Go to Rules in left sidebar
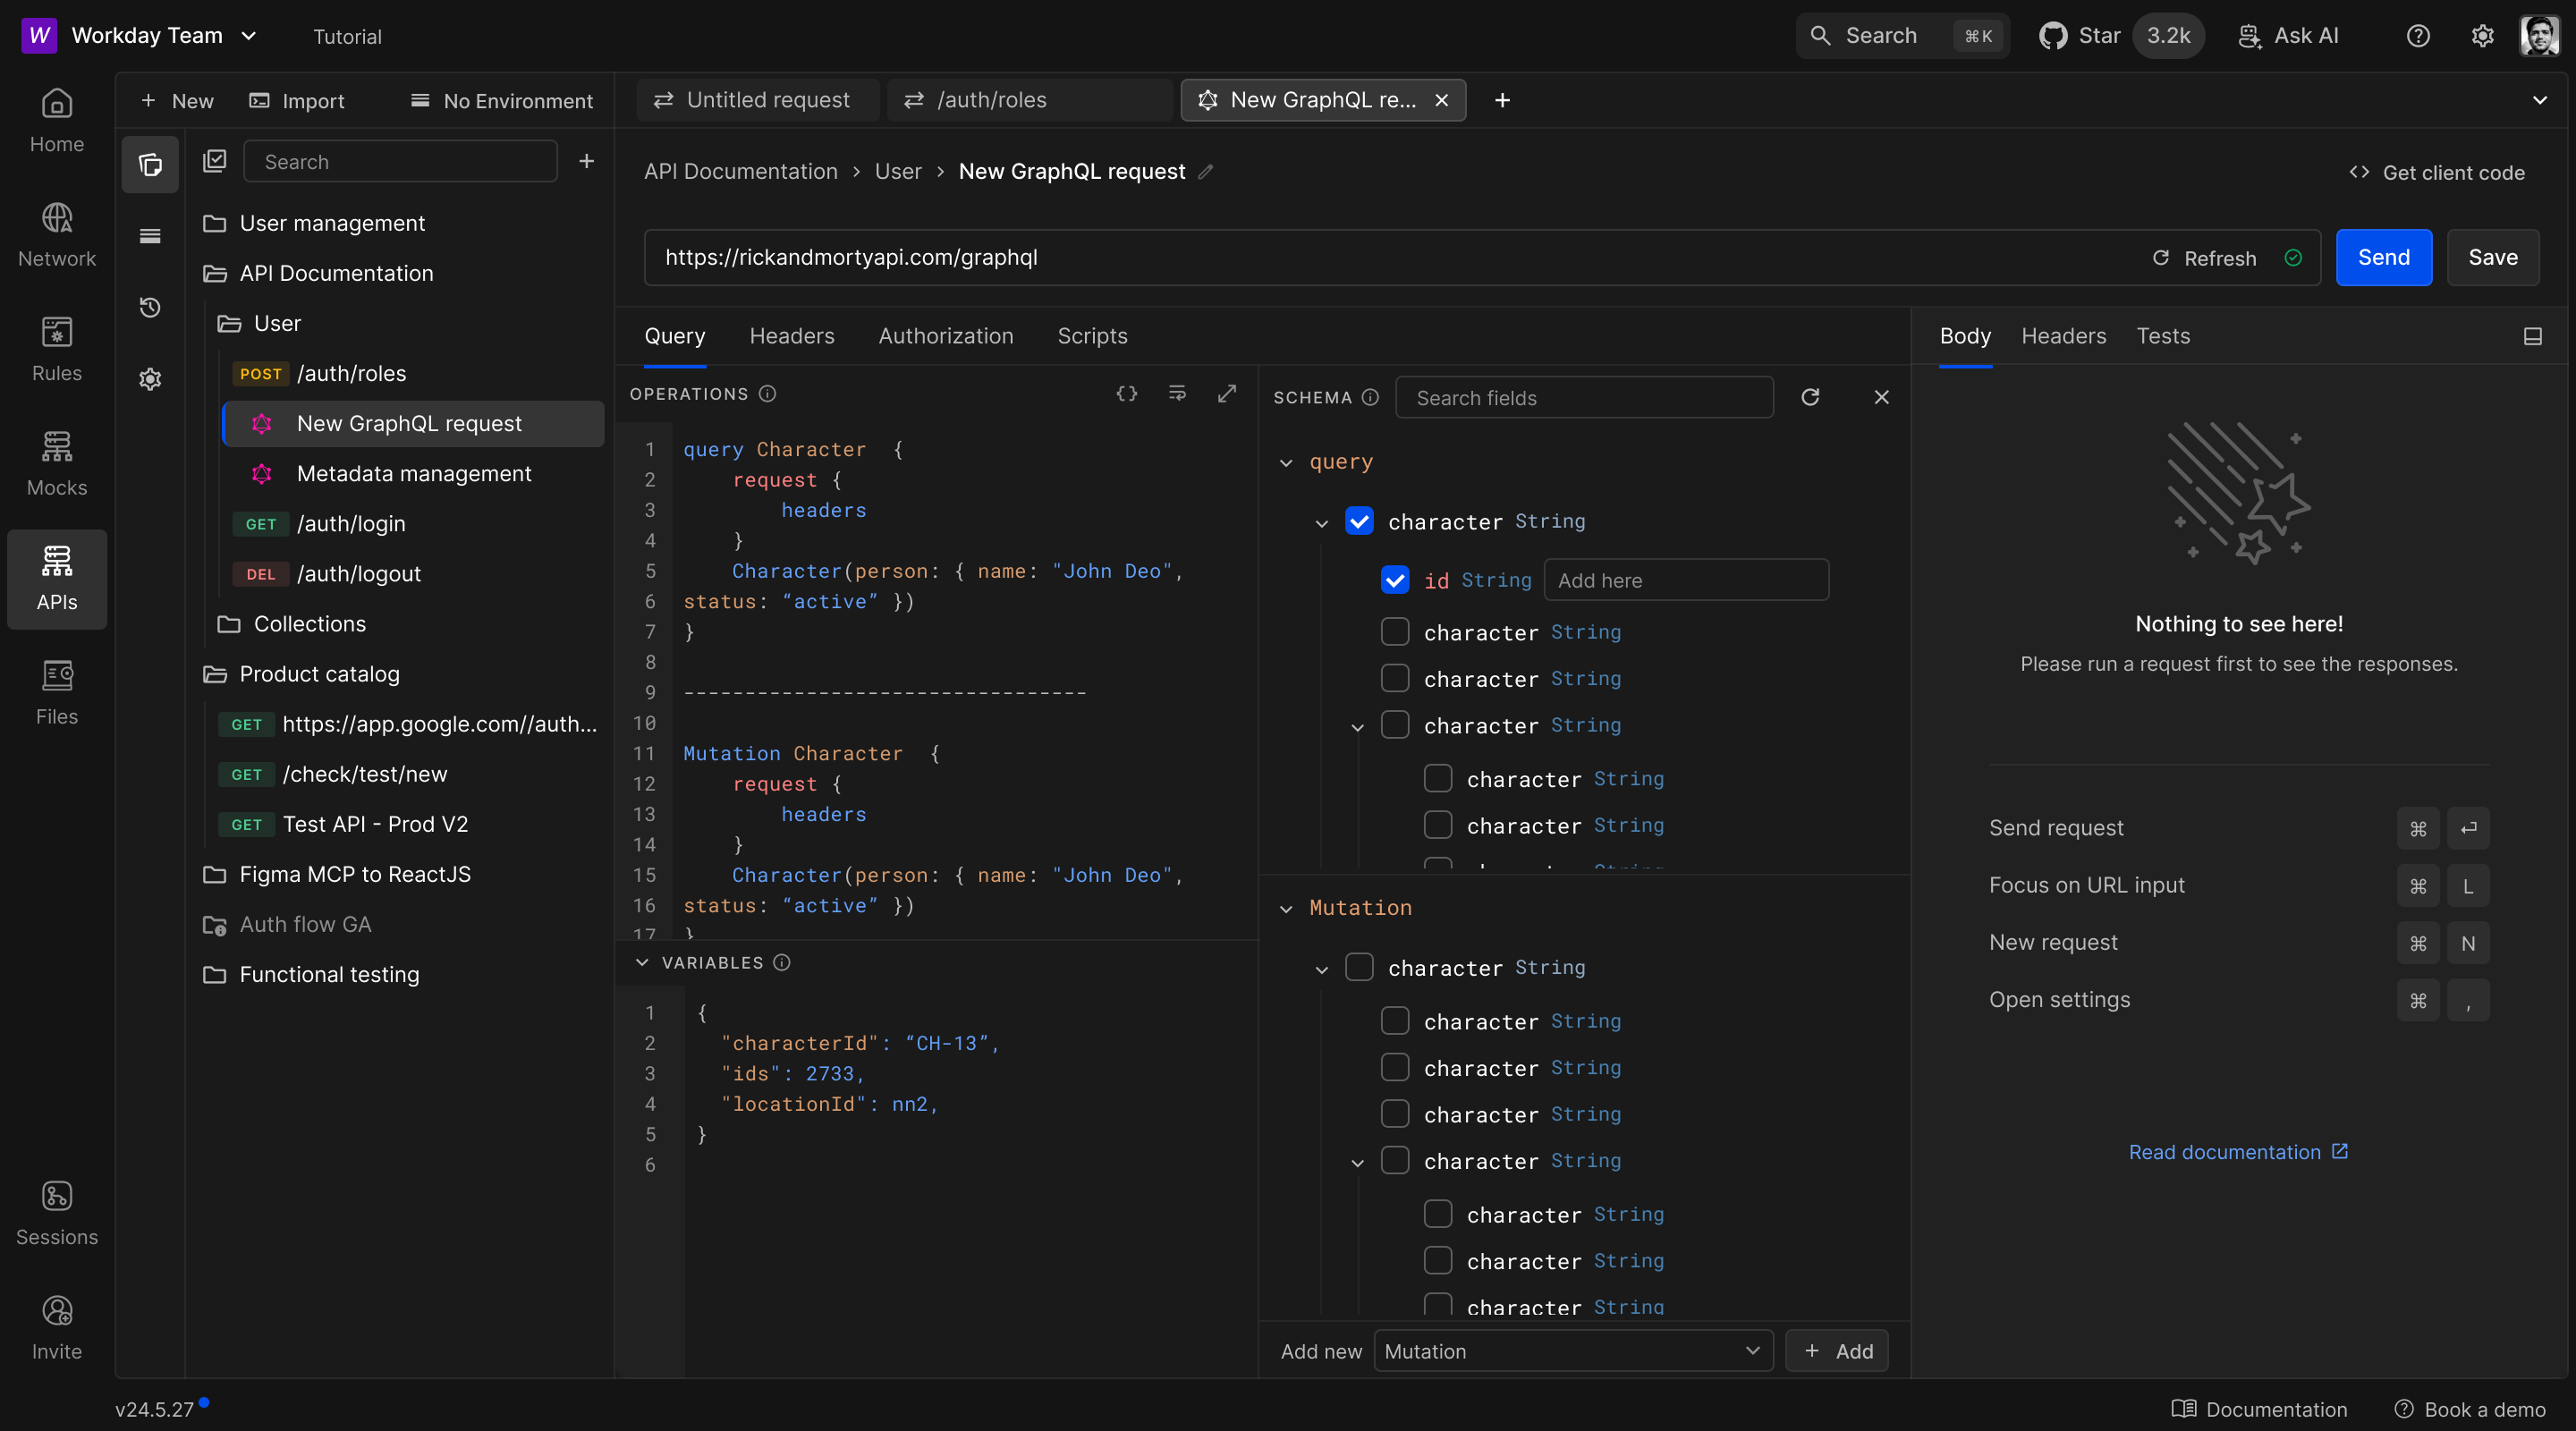 [56, 350]
